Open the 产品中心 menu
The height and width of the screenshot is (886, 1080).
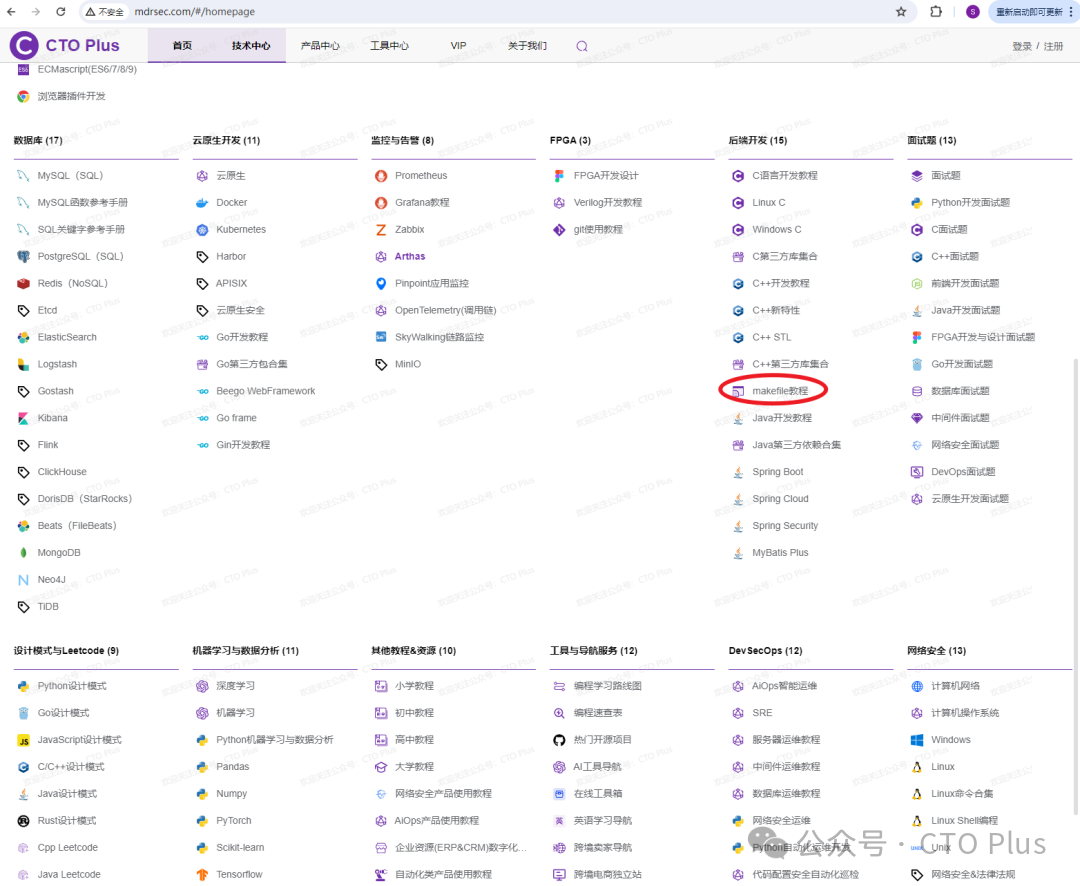(x=320, y=45)
